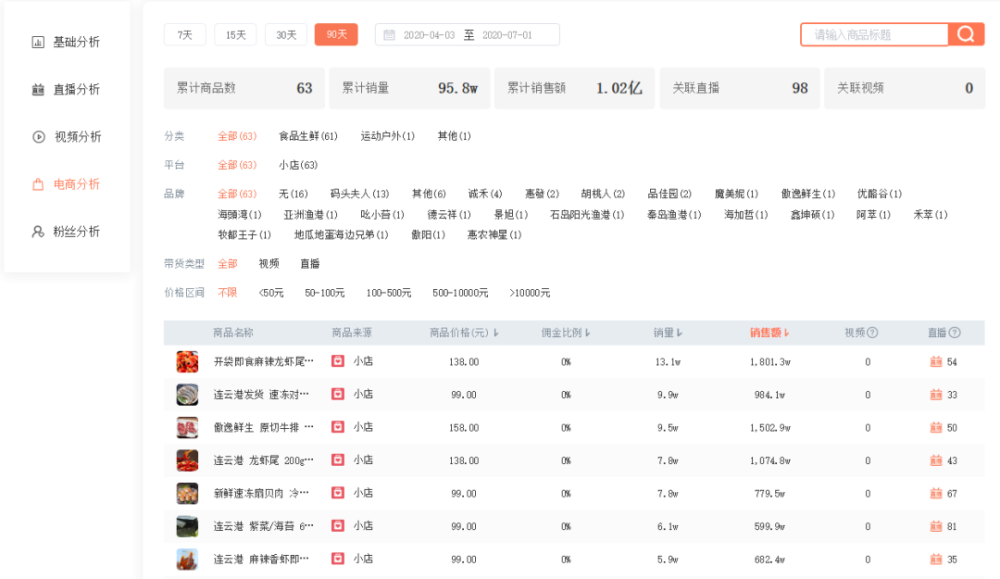The image size is (1000, 579).
Task: Sort by 佣金比例 column arrow
Action: (587, 333)
